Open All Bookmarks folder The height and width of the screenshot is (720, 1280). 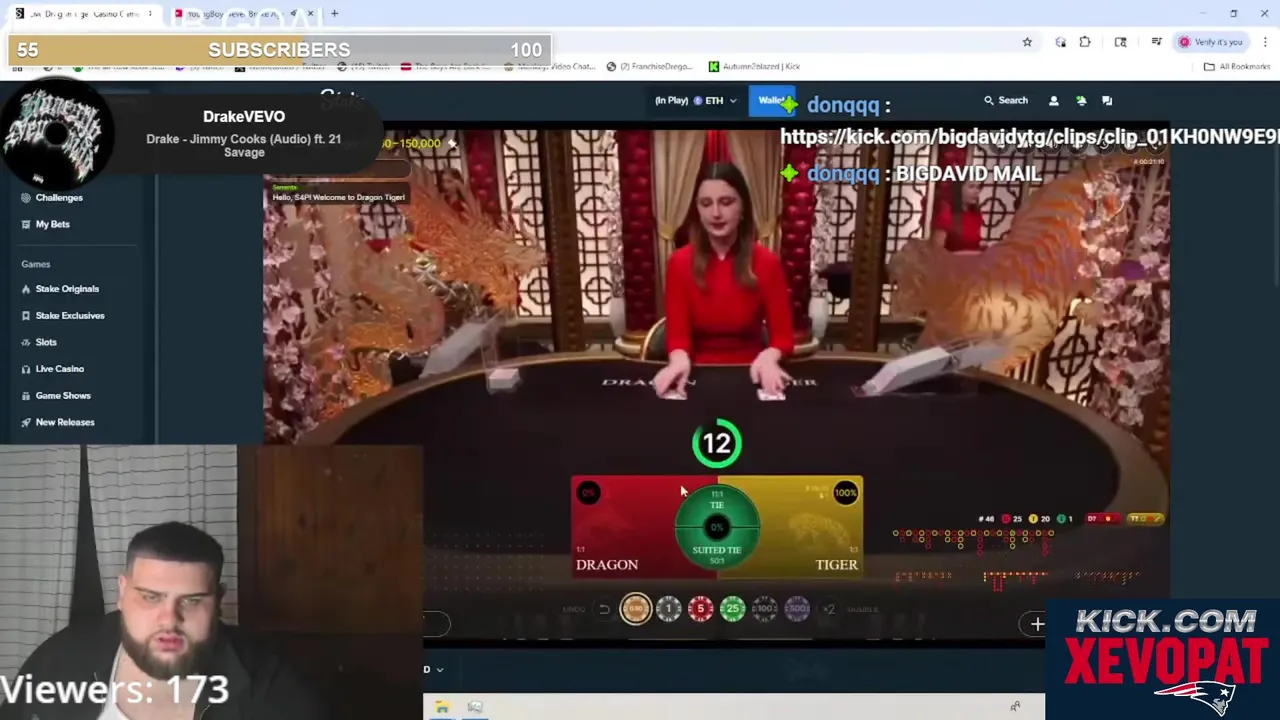click(1237, 67)
